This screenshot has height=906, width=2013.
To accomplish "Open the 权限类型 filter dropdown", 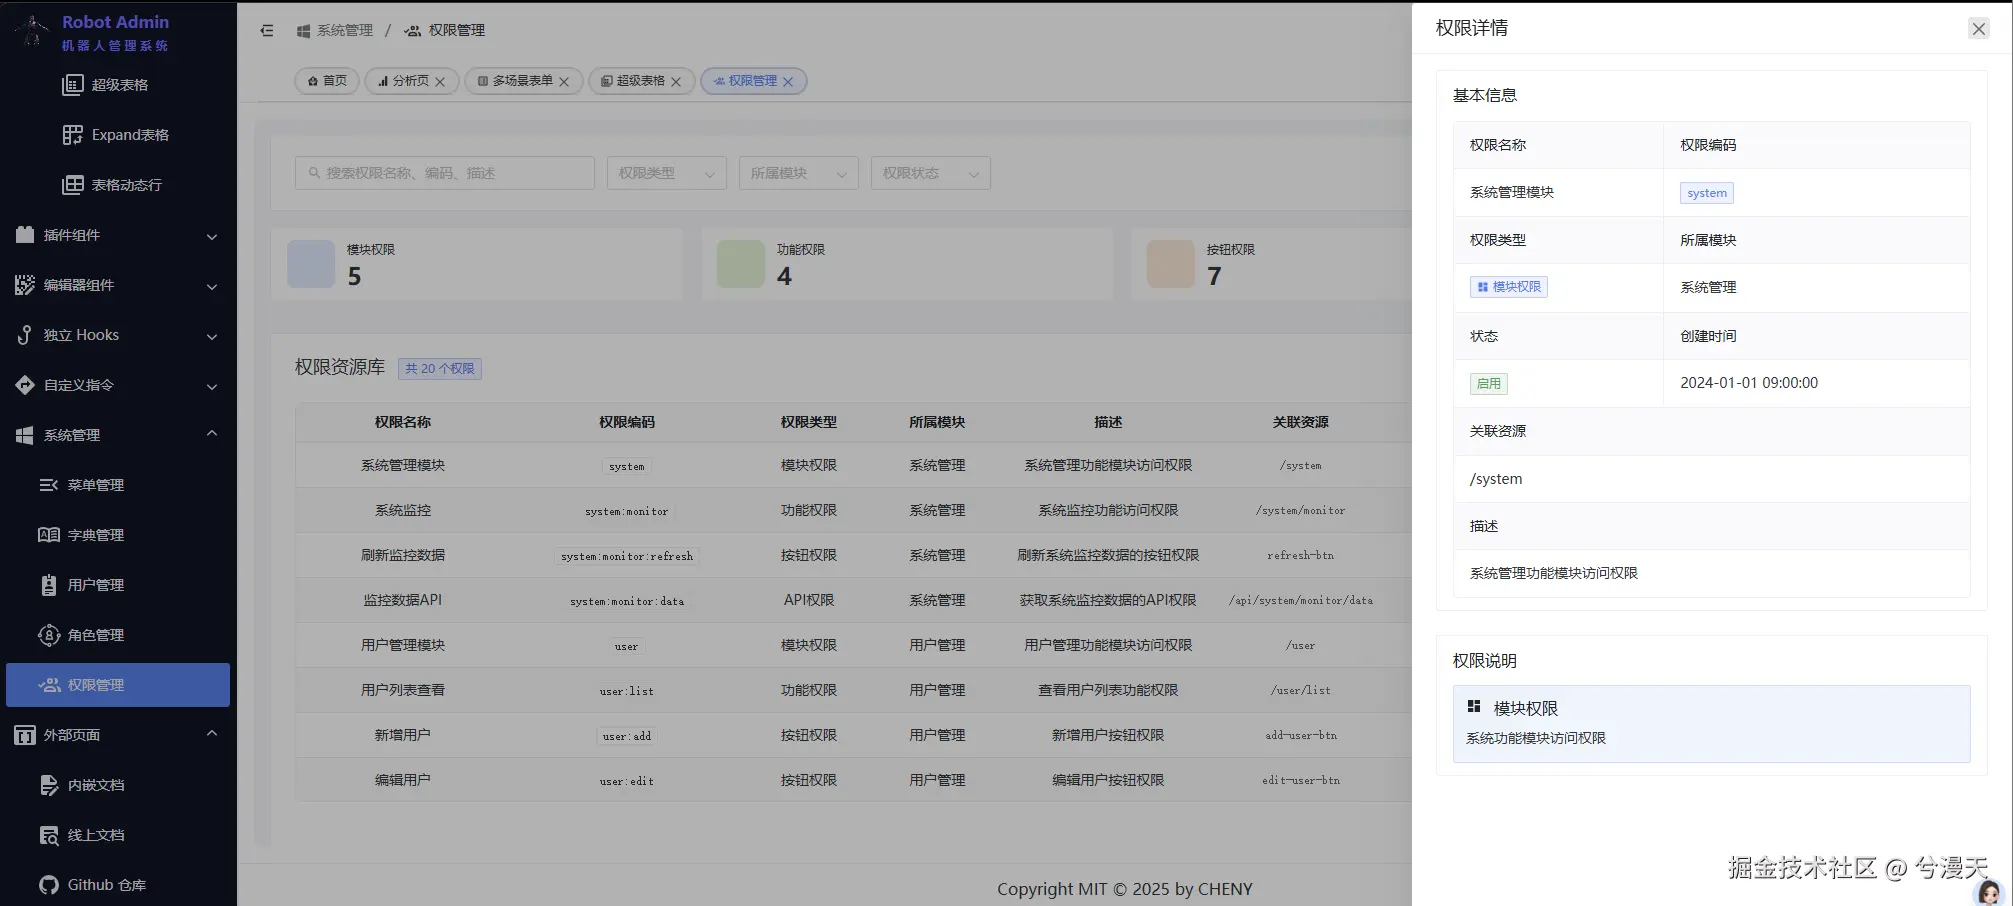I will click(x=667, y=173).
